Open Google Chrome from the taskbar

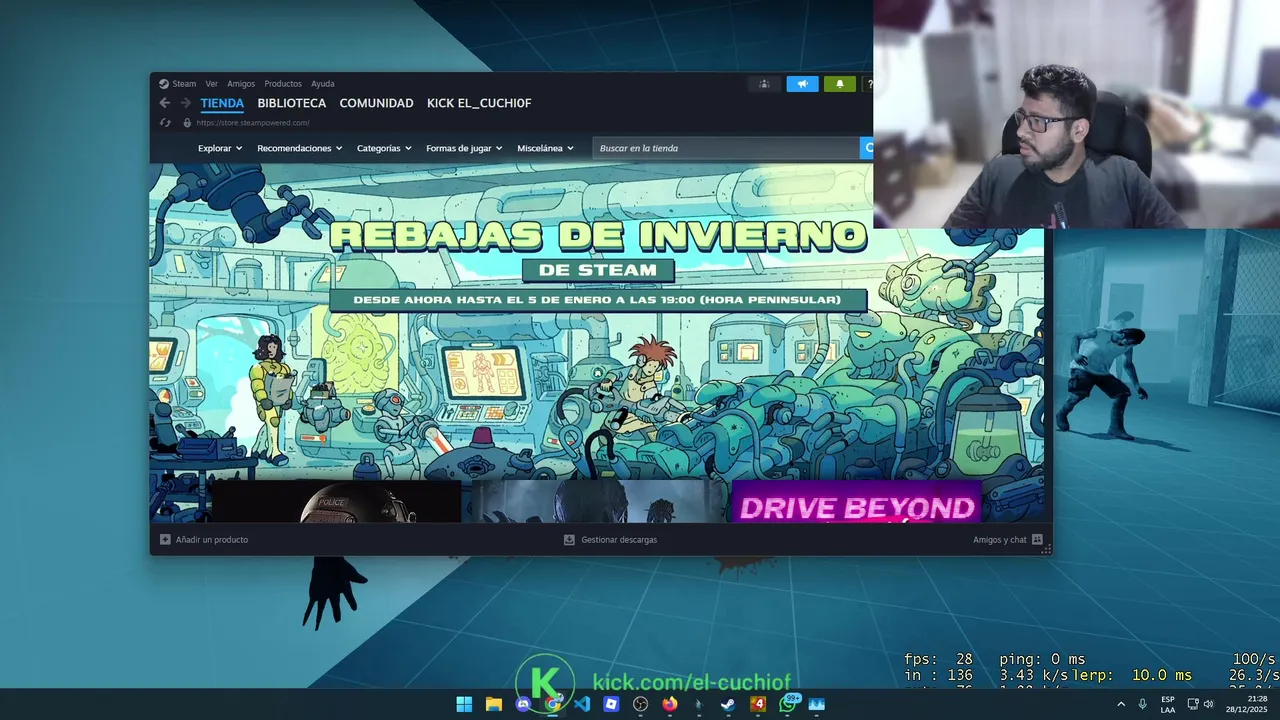[552, 704]
